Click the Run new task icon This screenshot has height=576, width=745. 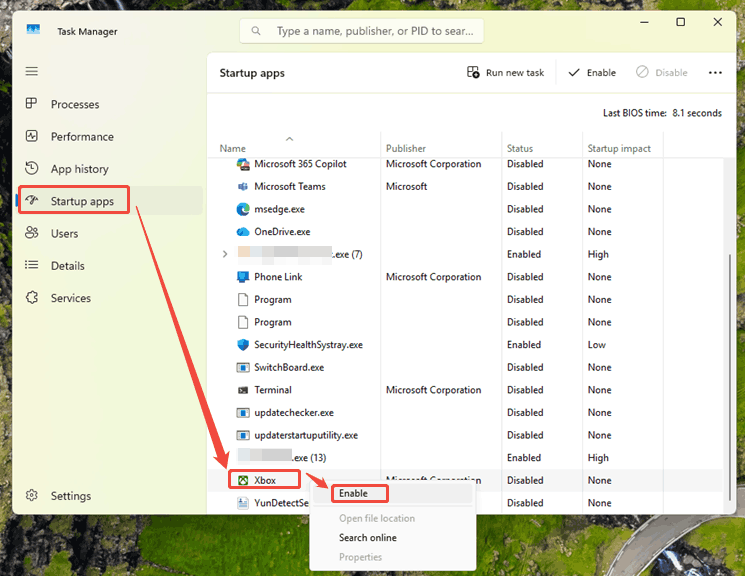pos(473,72)
